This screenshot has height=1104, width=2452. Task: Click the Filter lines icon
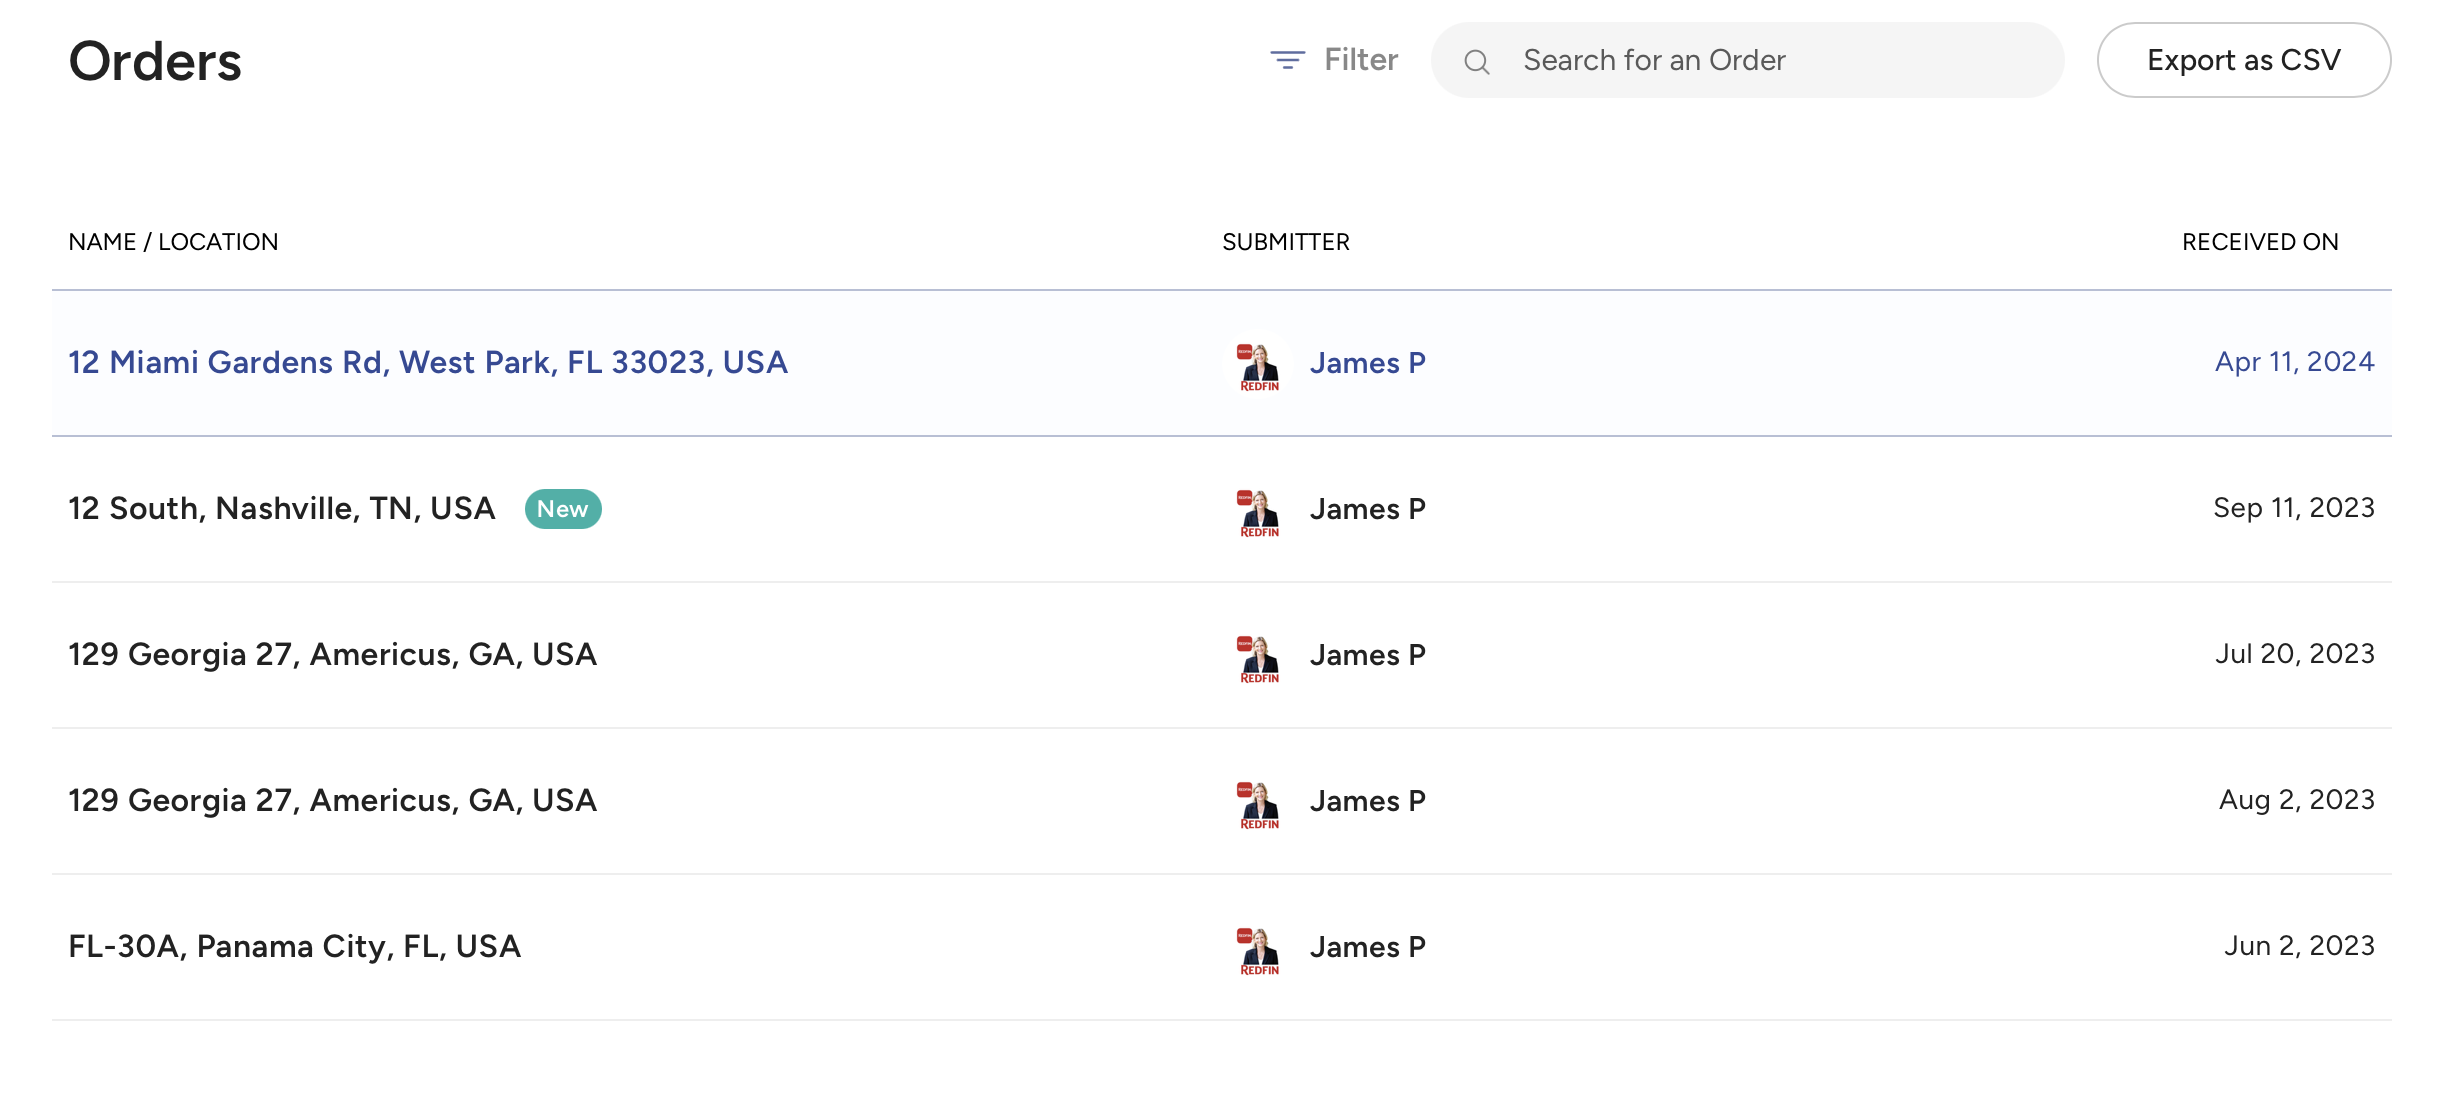point(1287,60)
